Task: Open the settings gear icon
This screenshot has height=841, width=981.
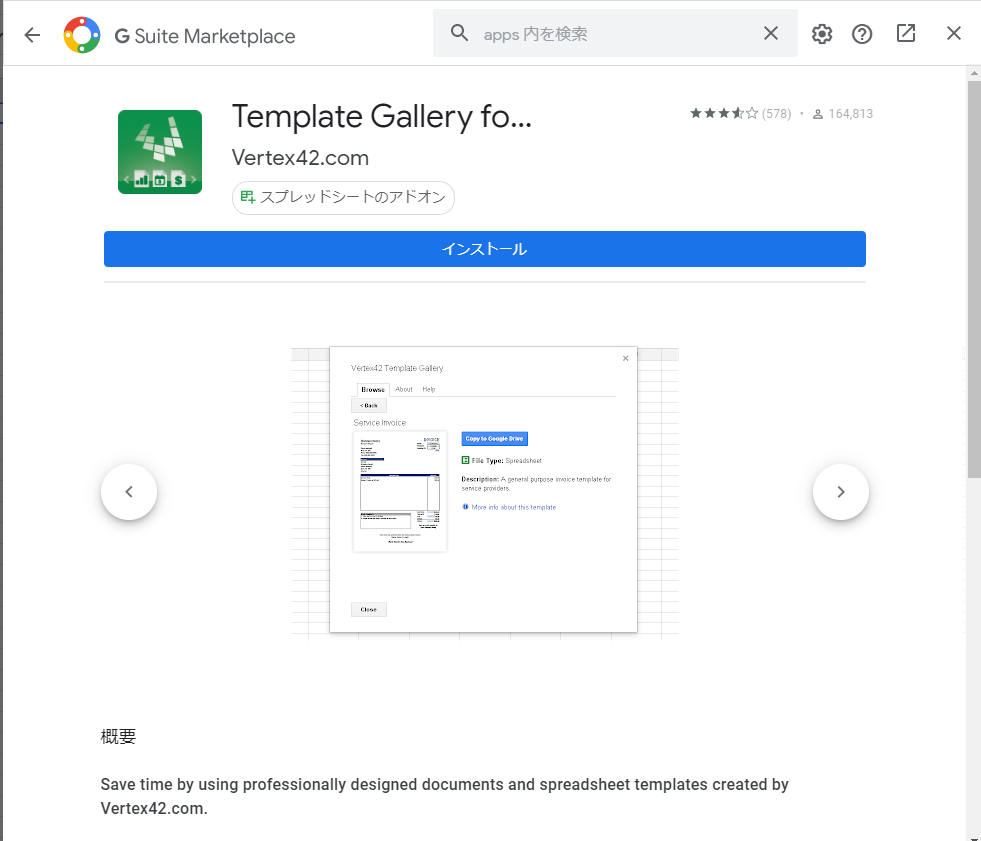Action: point(822,34)
